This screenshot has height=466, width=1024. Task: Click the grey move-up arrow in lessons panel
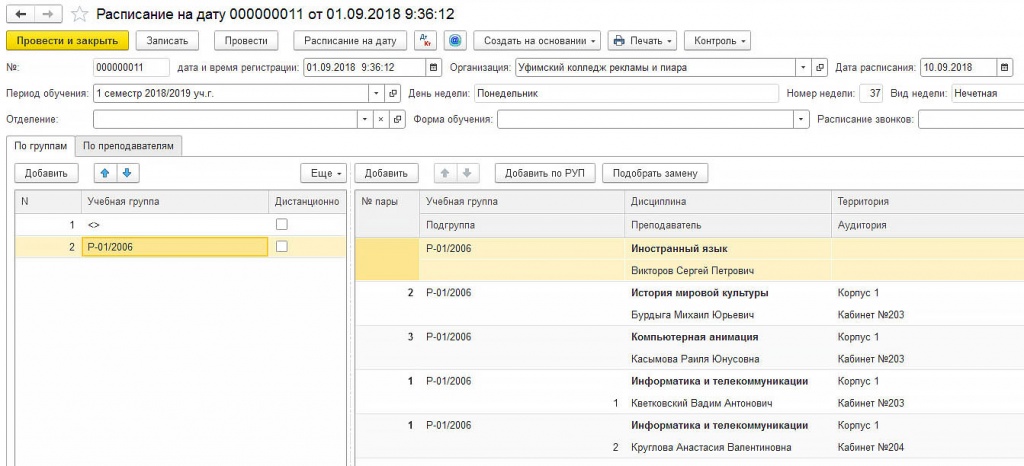[x=445, y=173]
